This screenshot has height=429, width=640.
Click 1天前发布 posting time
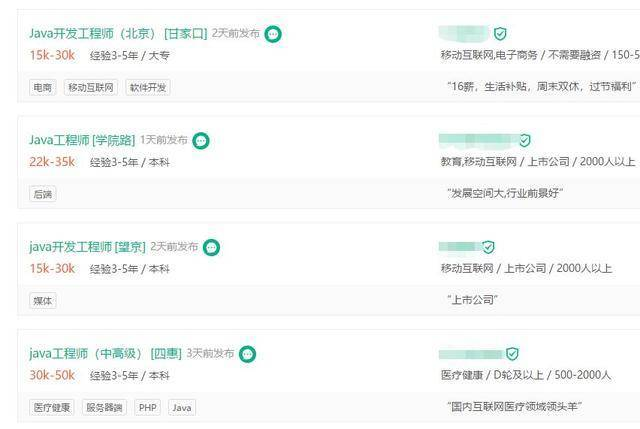click(164, 140)
